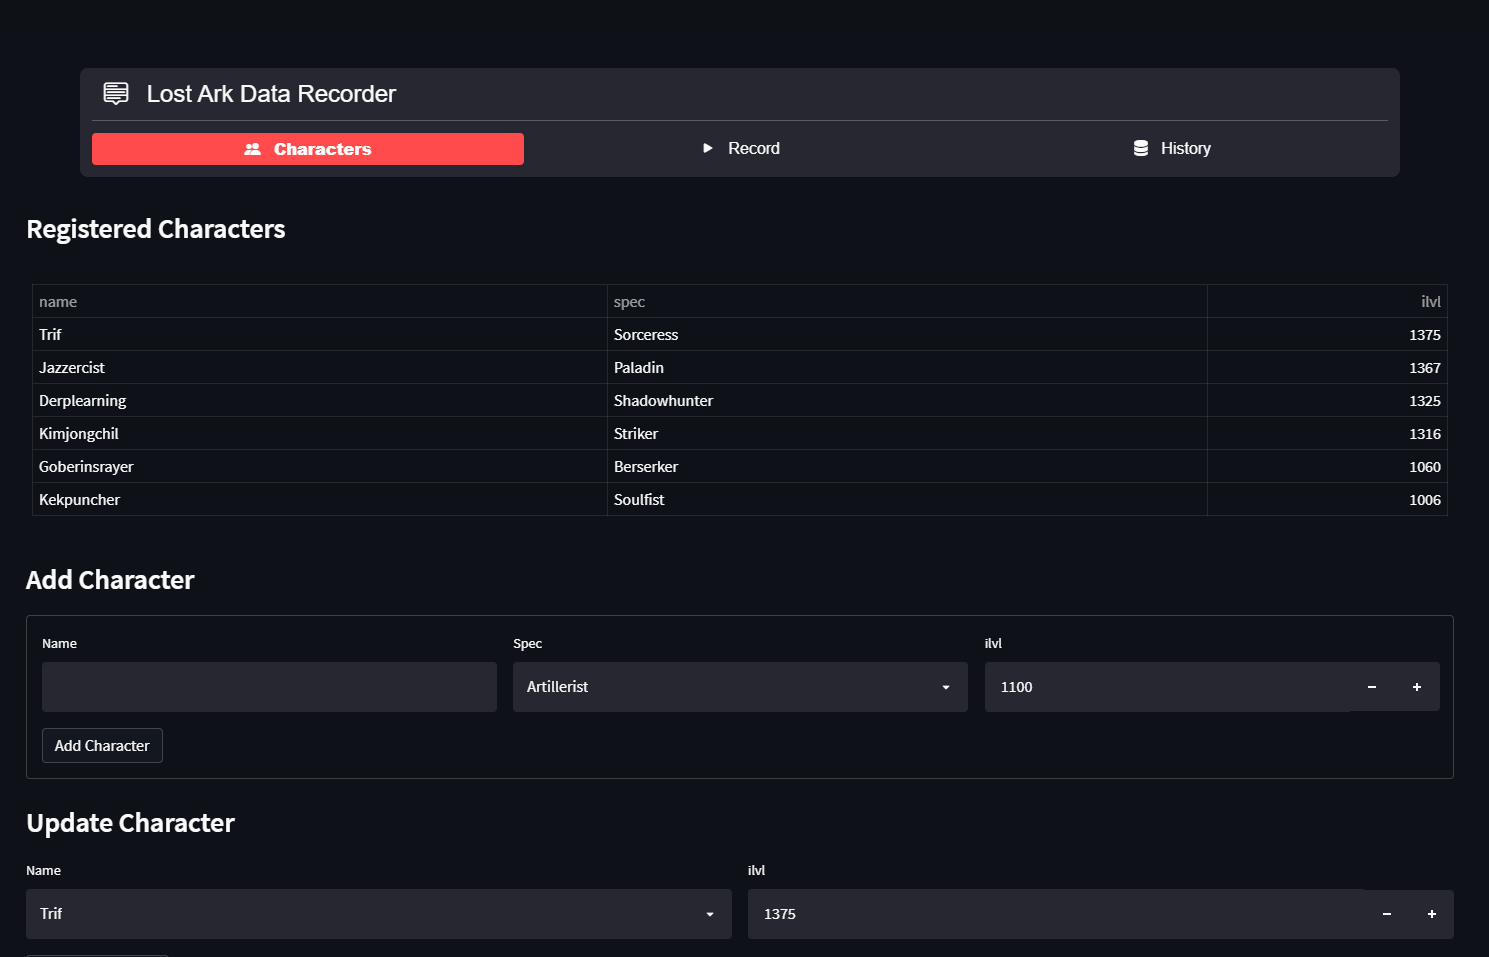The width and height of the screenshot is (1489, 957).
Task: Open the Spec dropdown showing Artillerist
Action: (x=740, y=687)
